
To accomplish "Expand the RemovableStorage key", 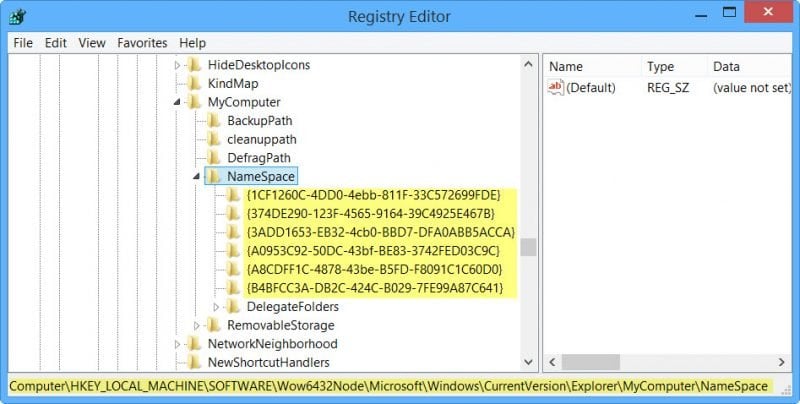I will coord(196,325).
